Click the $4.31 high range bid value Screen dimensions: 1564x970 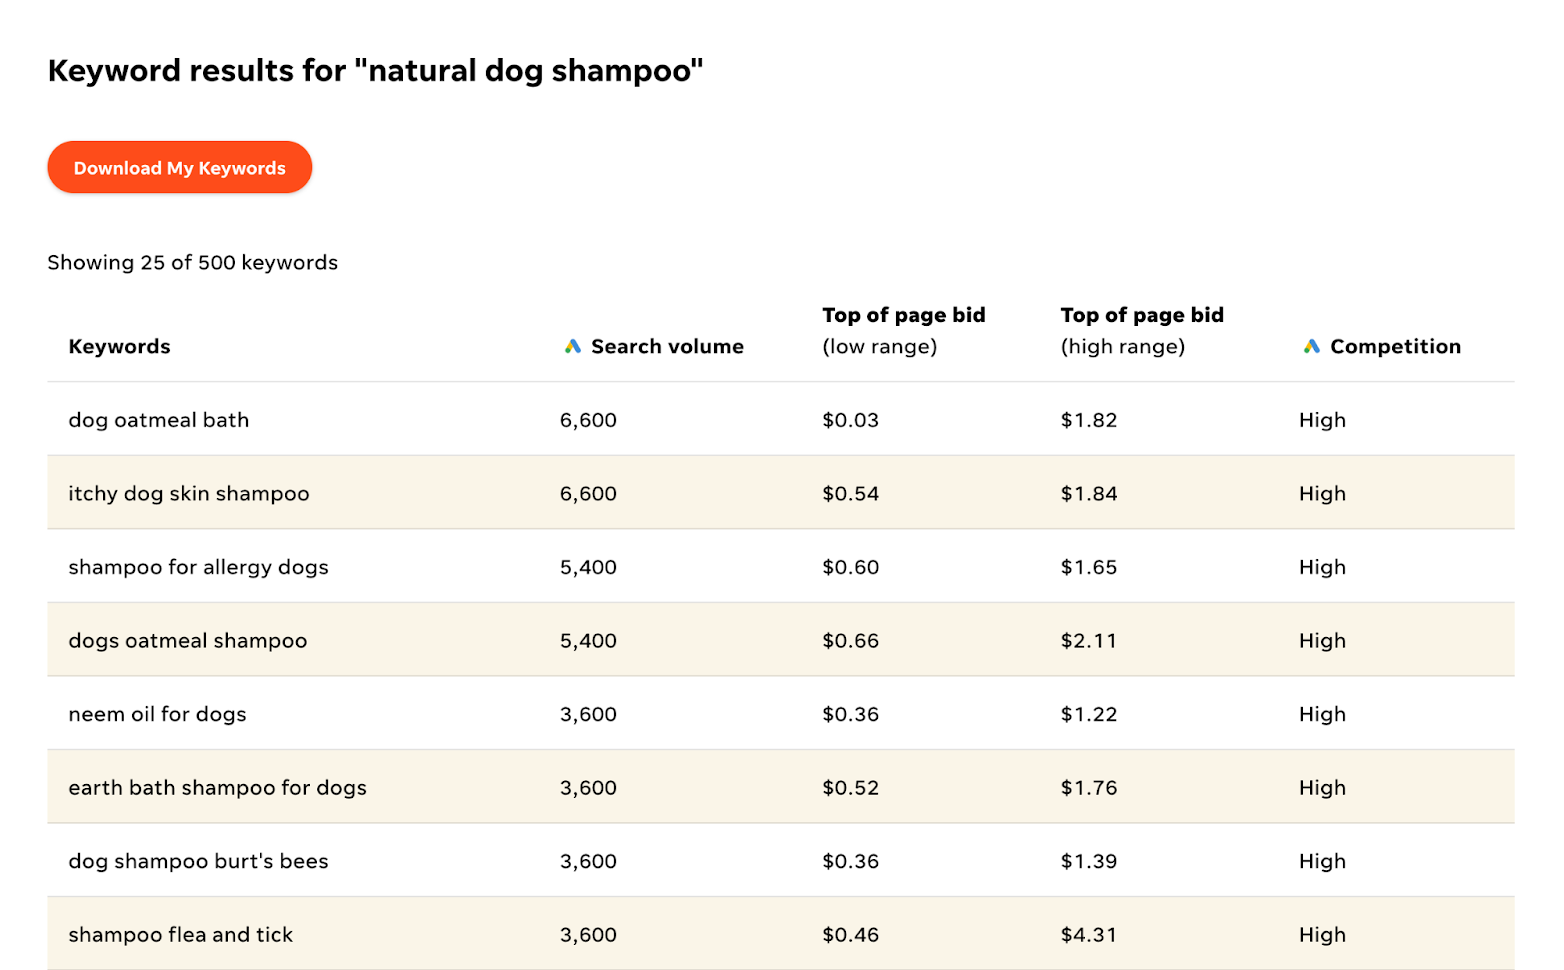point(1088,935)
